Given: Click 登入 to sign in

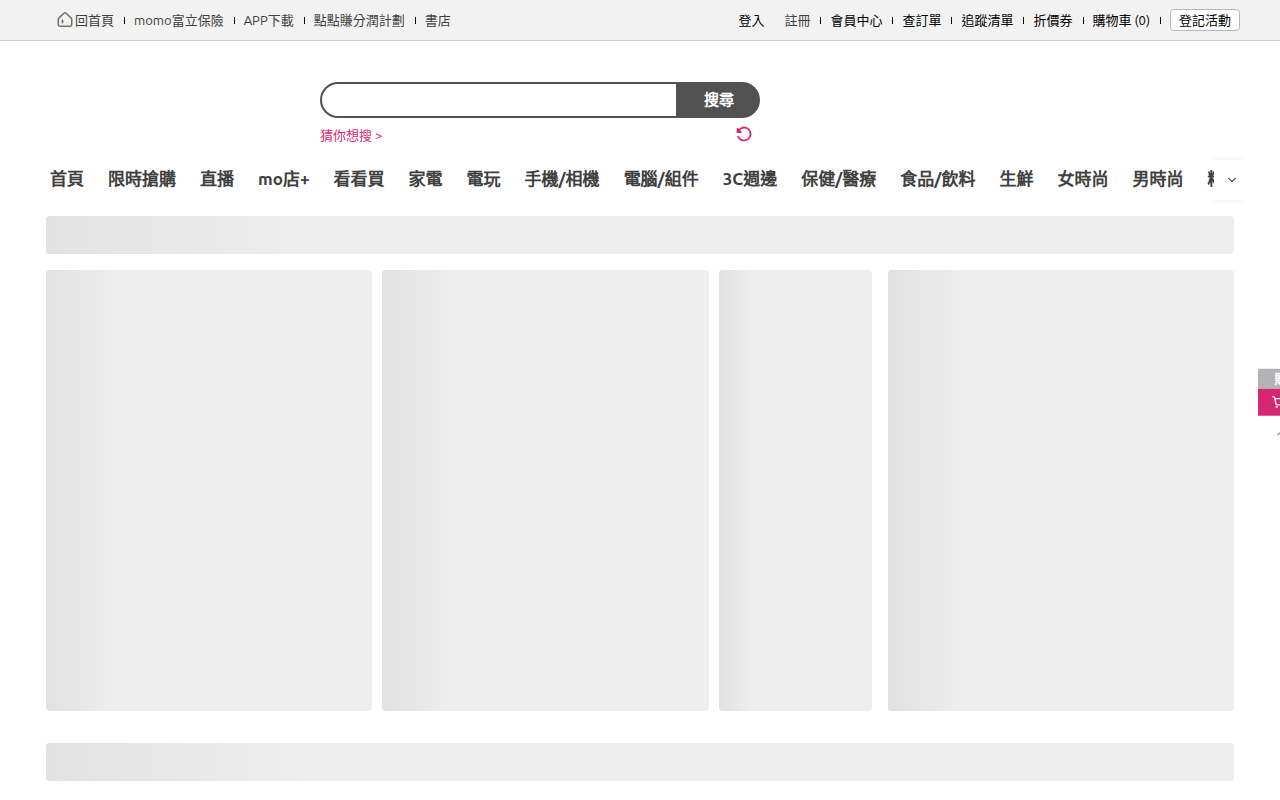Looking at the screenshot, I should pos(751,20).
